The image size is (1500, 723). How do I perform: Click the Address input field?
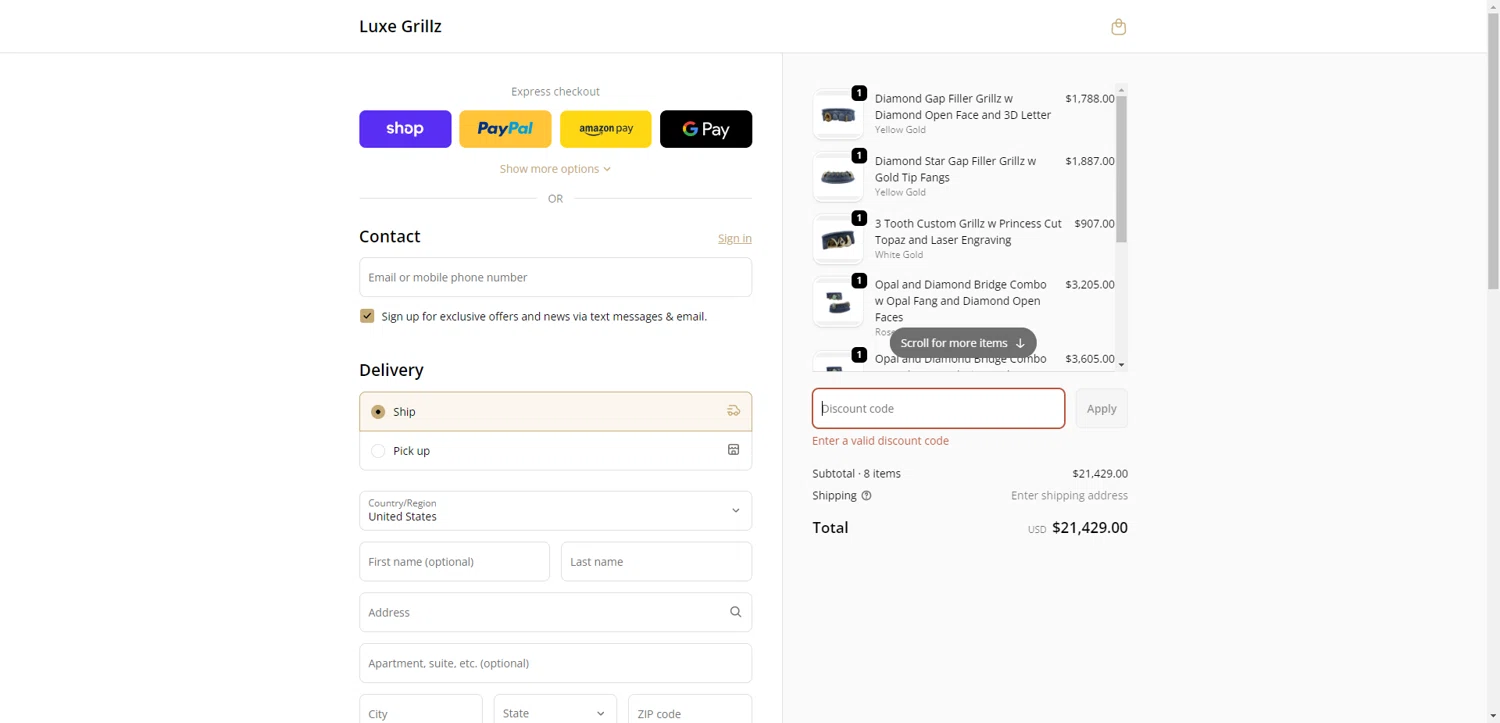pyautogui.click(x=555, y=612)
